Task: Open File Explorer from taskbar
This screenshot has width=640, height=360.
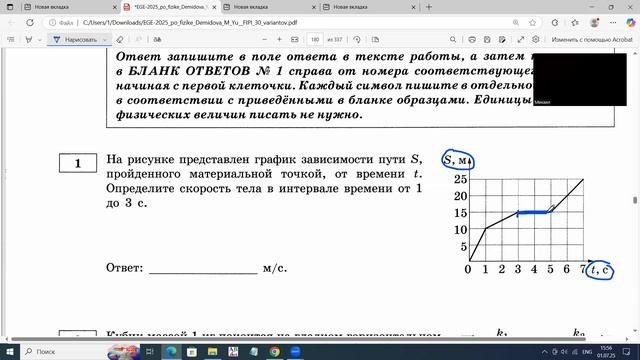Action: (x=212, y=351)
